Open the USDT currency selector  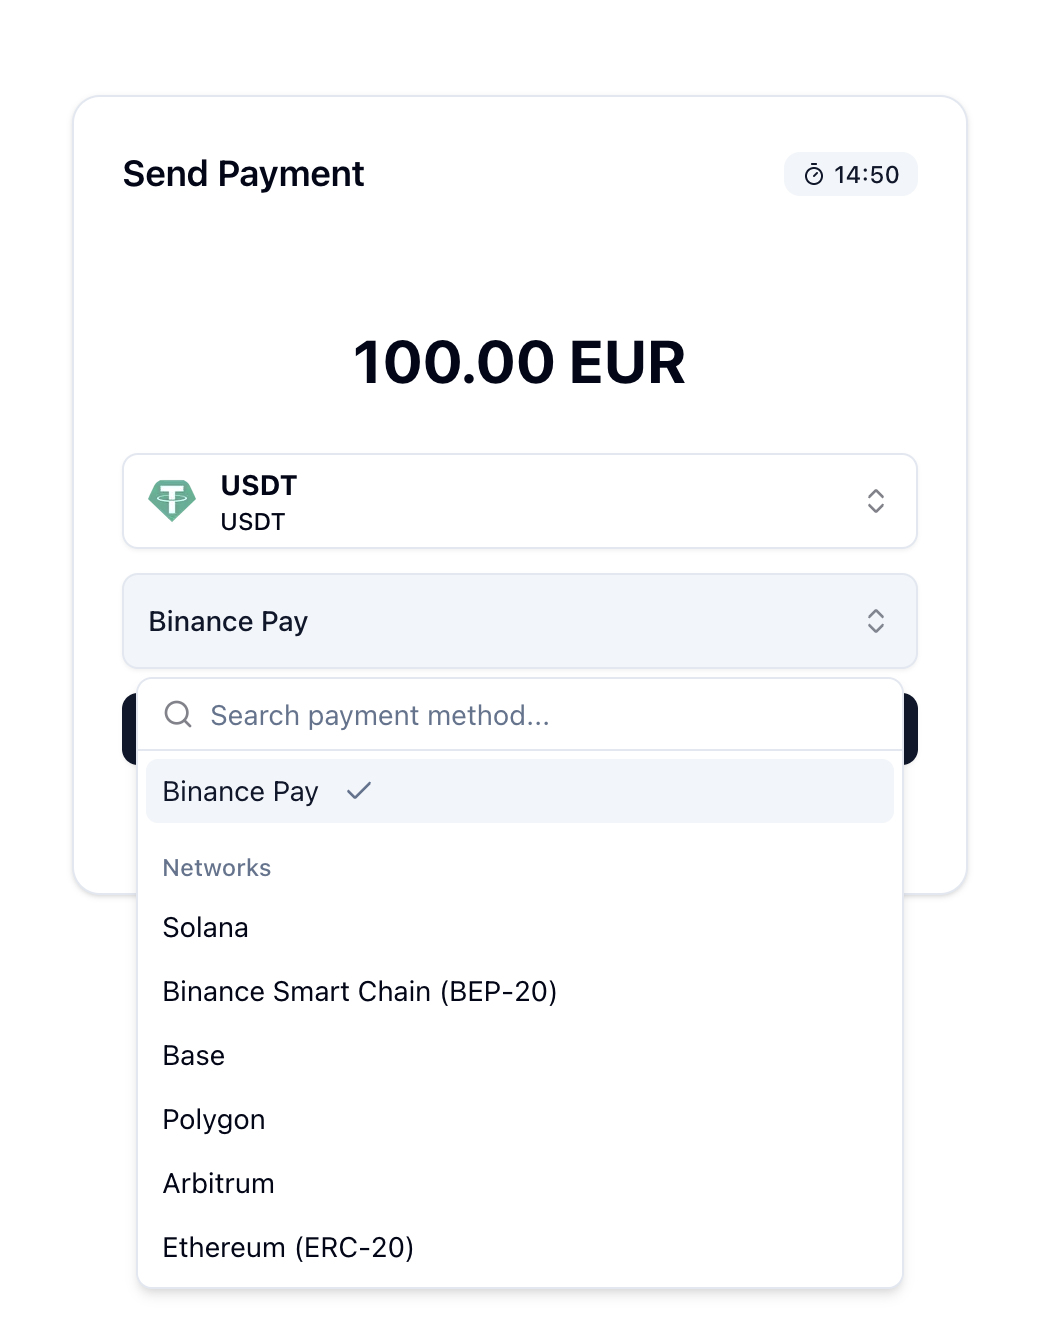click(519, 501)
